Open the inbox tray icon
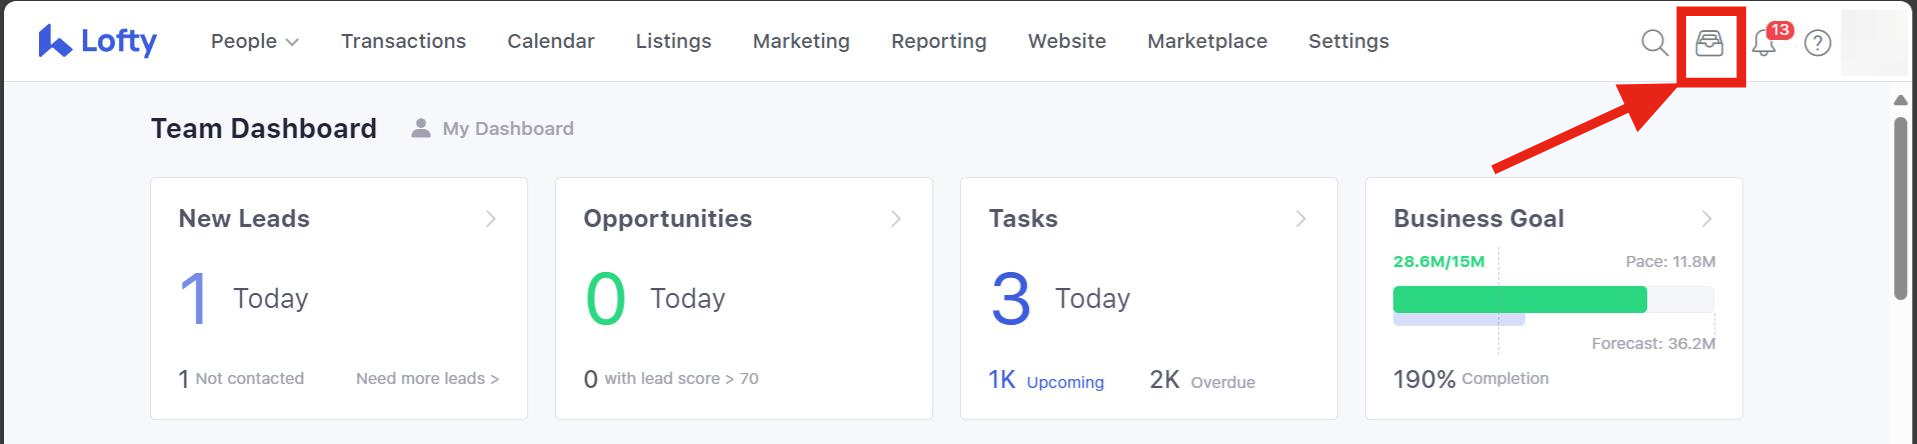 (1709, 43)
